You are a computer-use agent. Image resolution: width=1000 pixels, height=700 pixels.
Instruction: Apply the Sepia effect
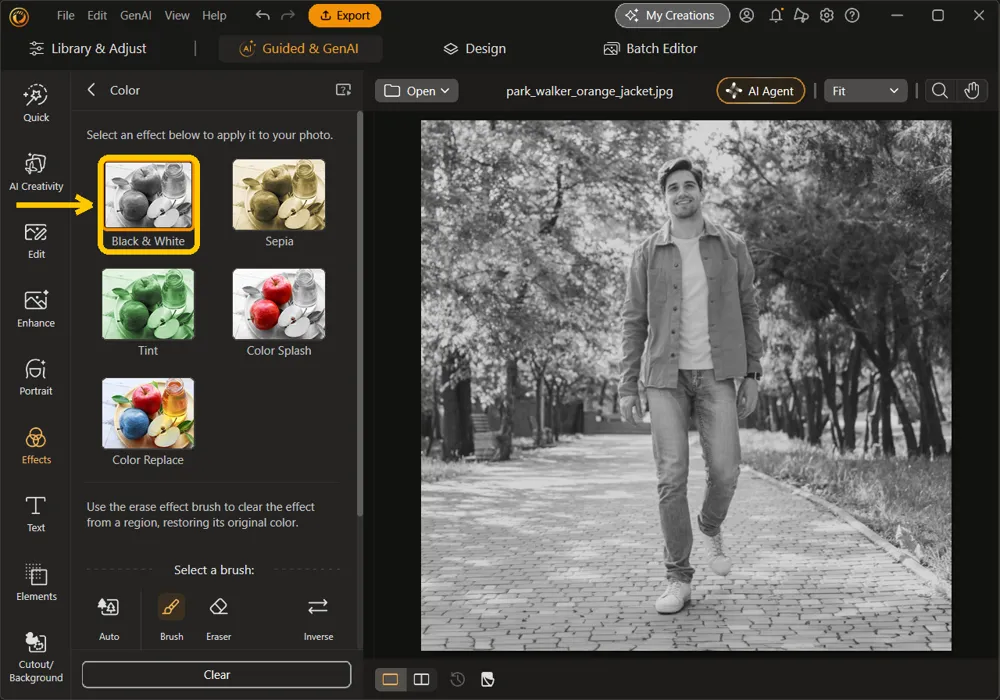click(x=279, y=204)
